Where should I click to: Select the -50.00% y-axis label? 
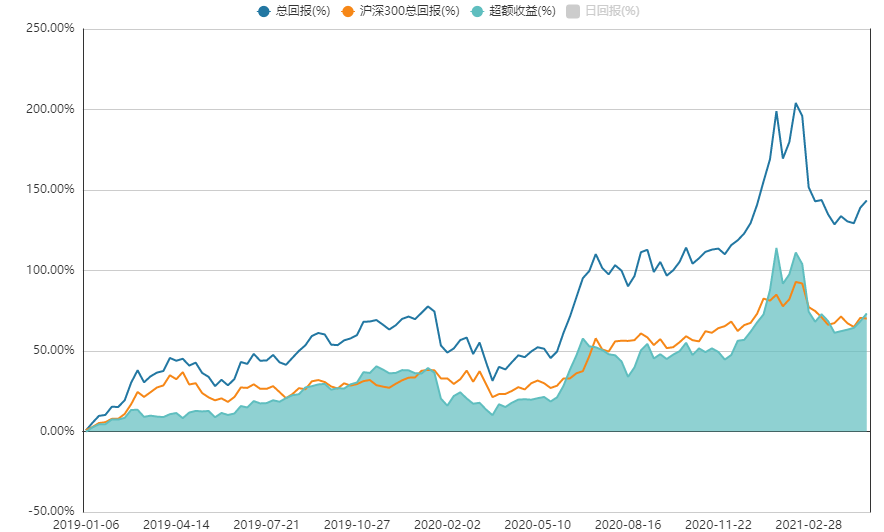point(51,511)
